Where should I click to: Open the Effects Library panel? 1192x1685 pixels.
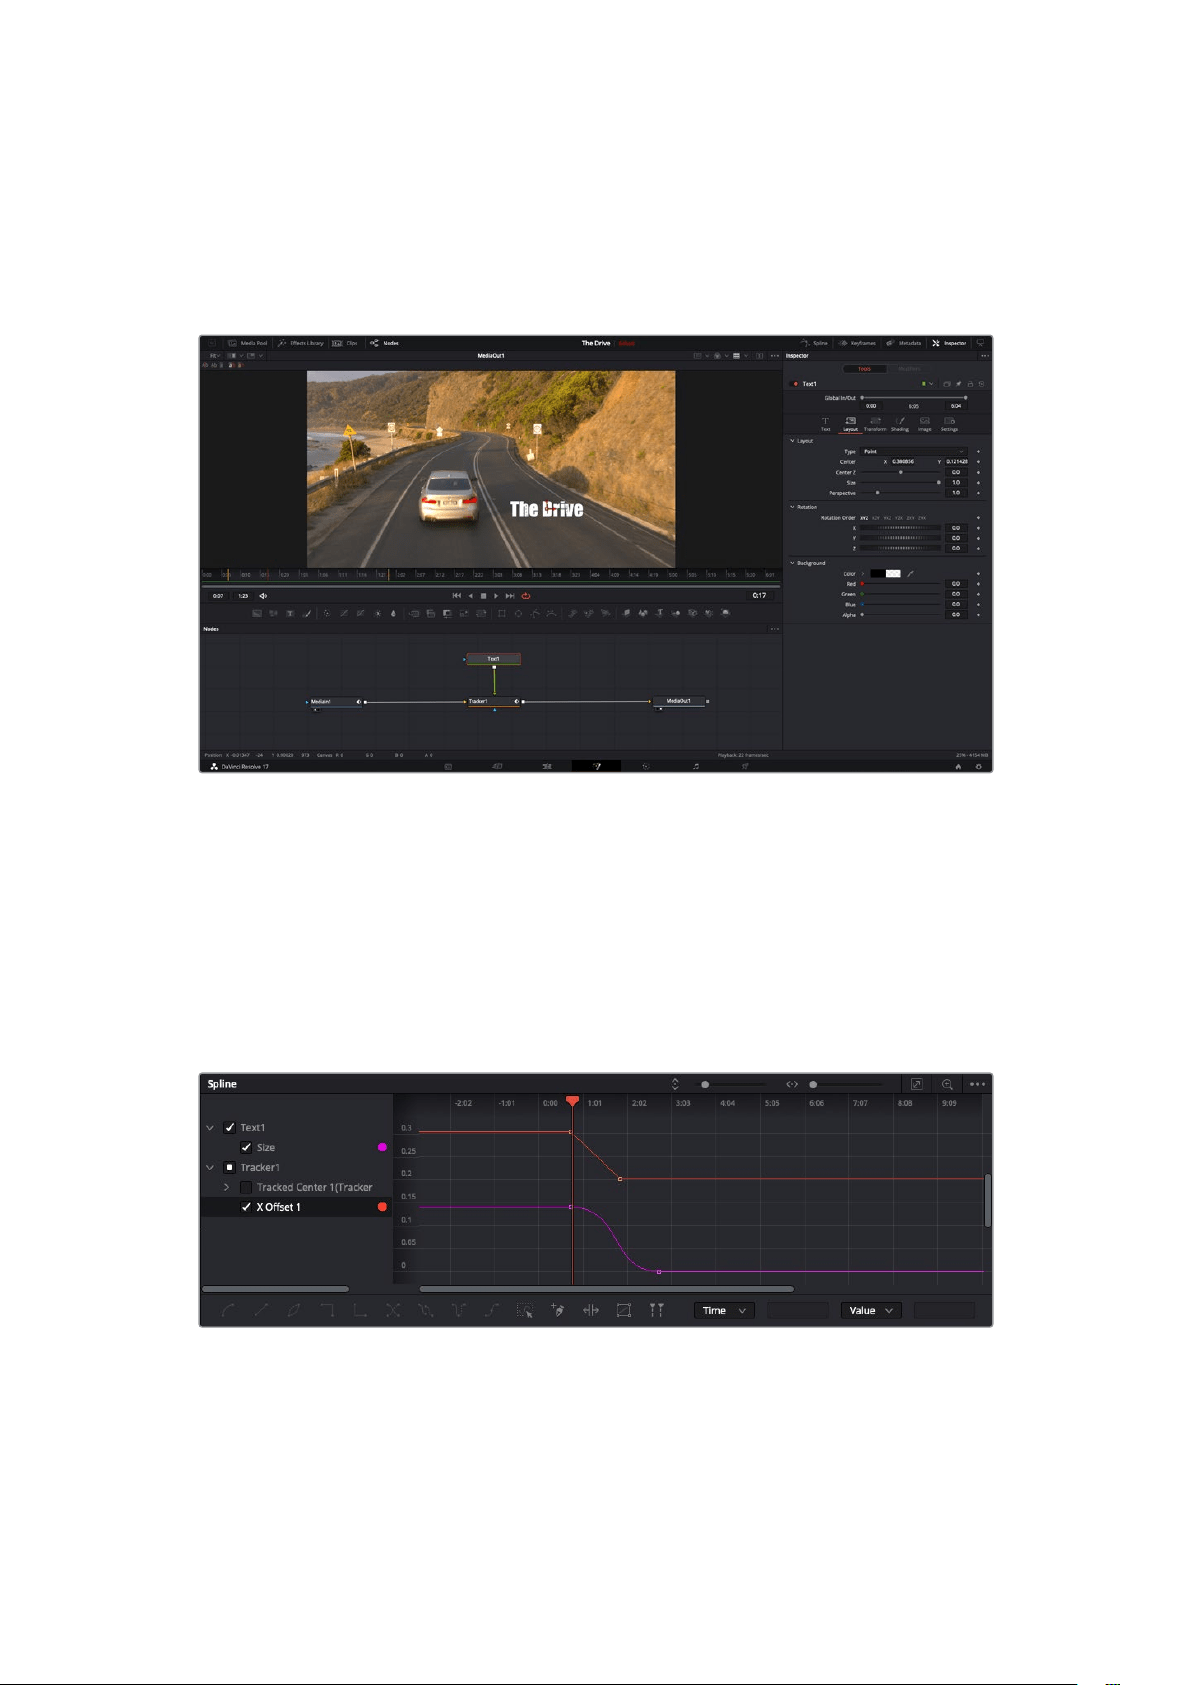(x=300, y=343)
